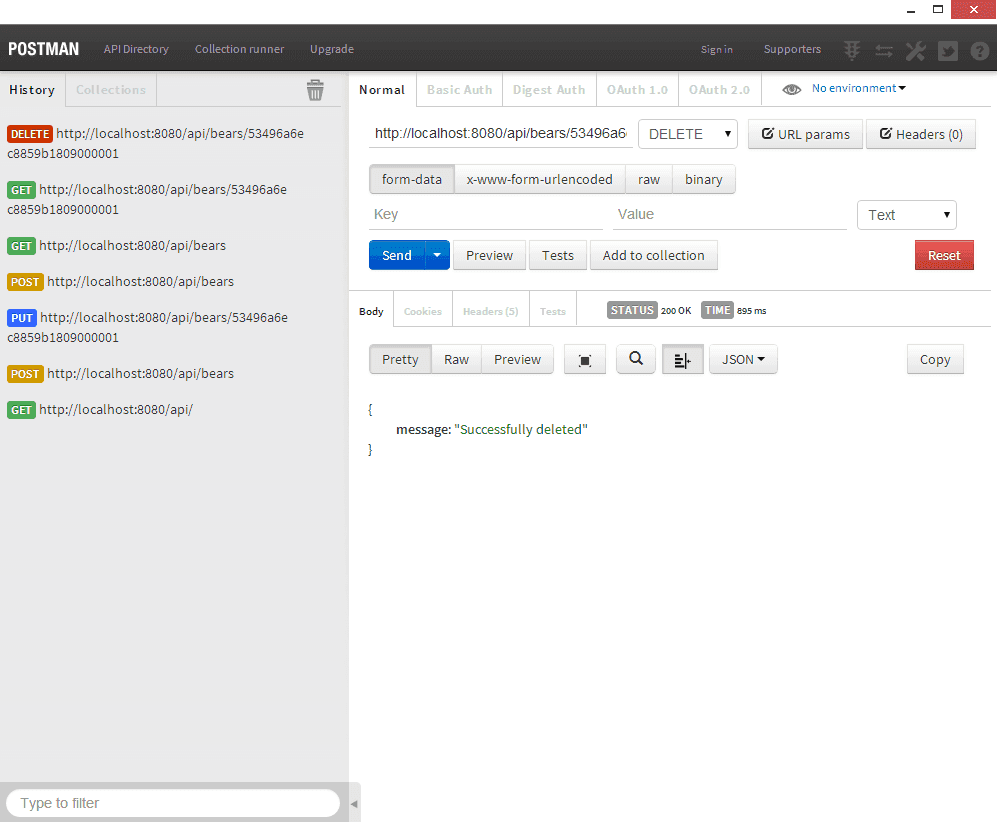Choose raw body type

click(x=649, y=179)
